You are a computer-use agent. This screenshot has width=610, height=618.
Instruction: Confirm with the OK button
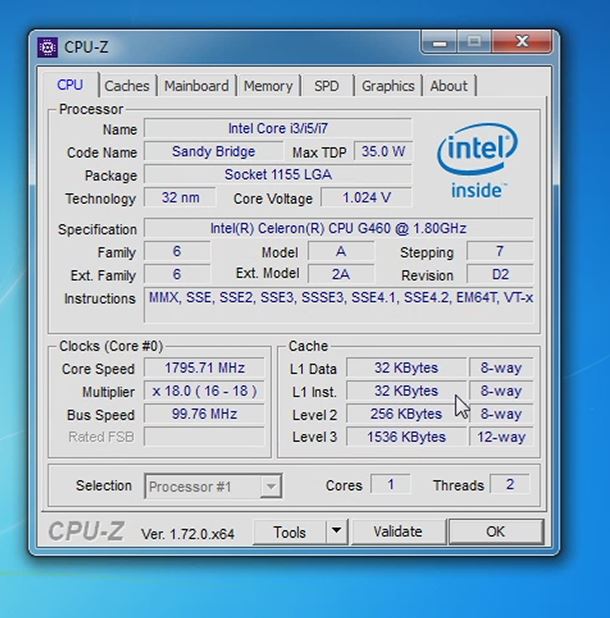(x=496, y=532)
